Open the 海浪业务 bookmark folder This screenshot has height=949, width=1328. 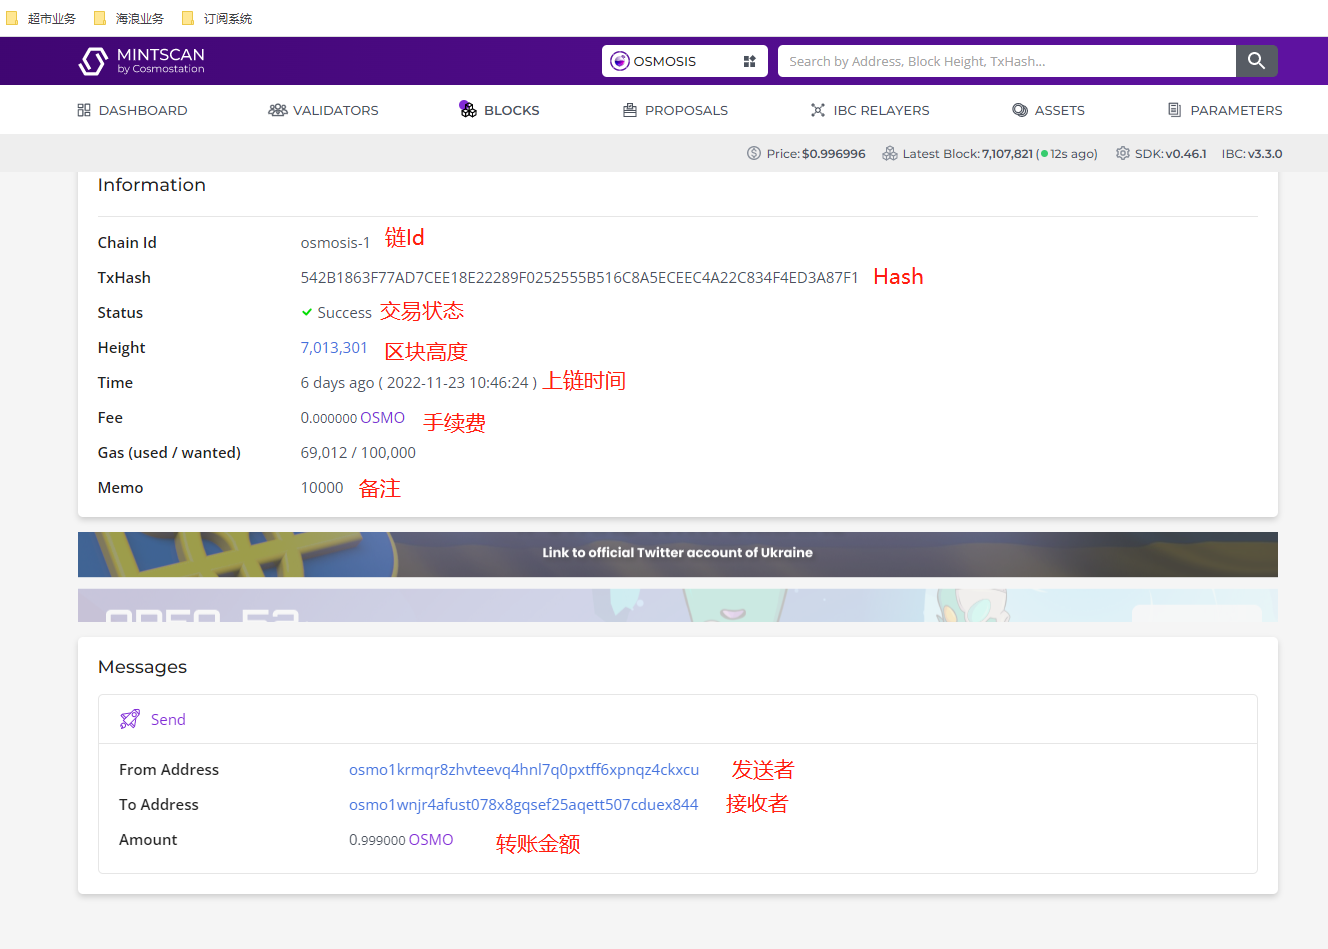pyautogui.click(x=129, y=18)
